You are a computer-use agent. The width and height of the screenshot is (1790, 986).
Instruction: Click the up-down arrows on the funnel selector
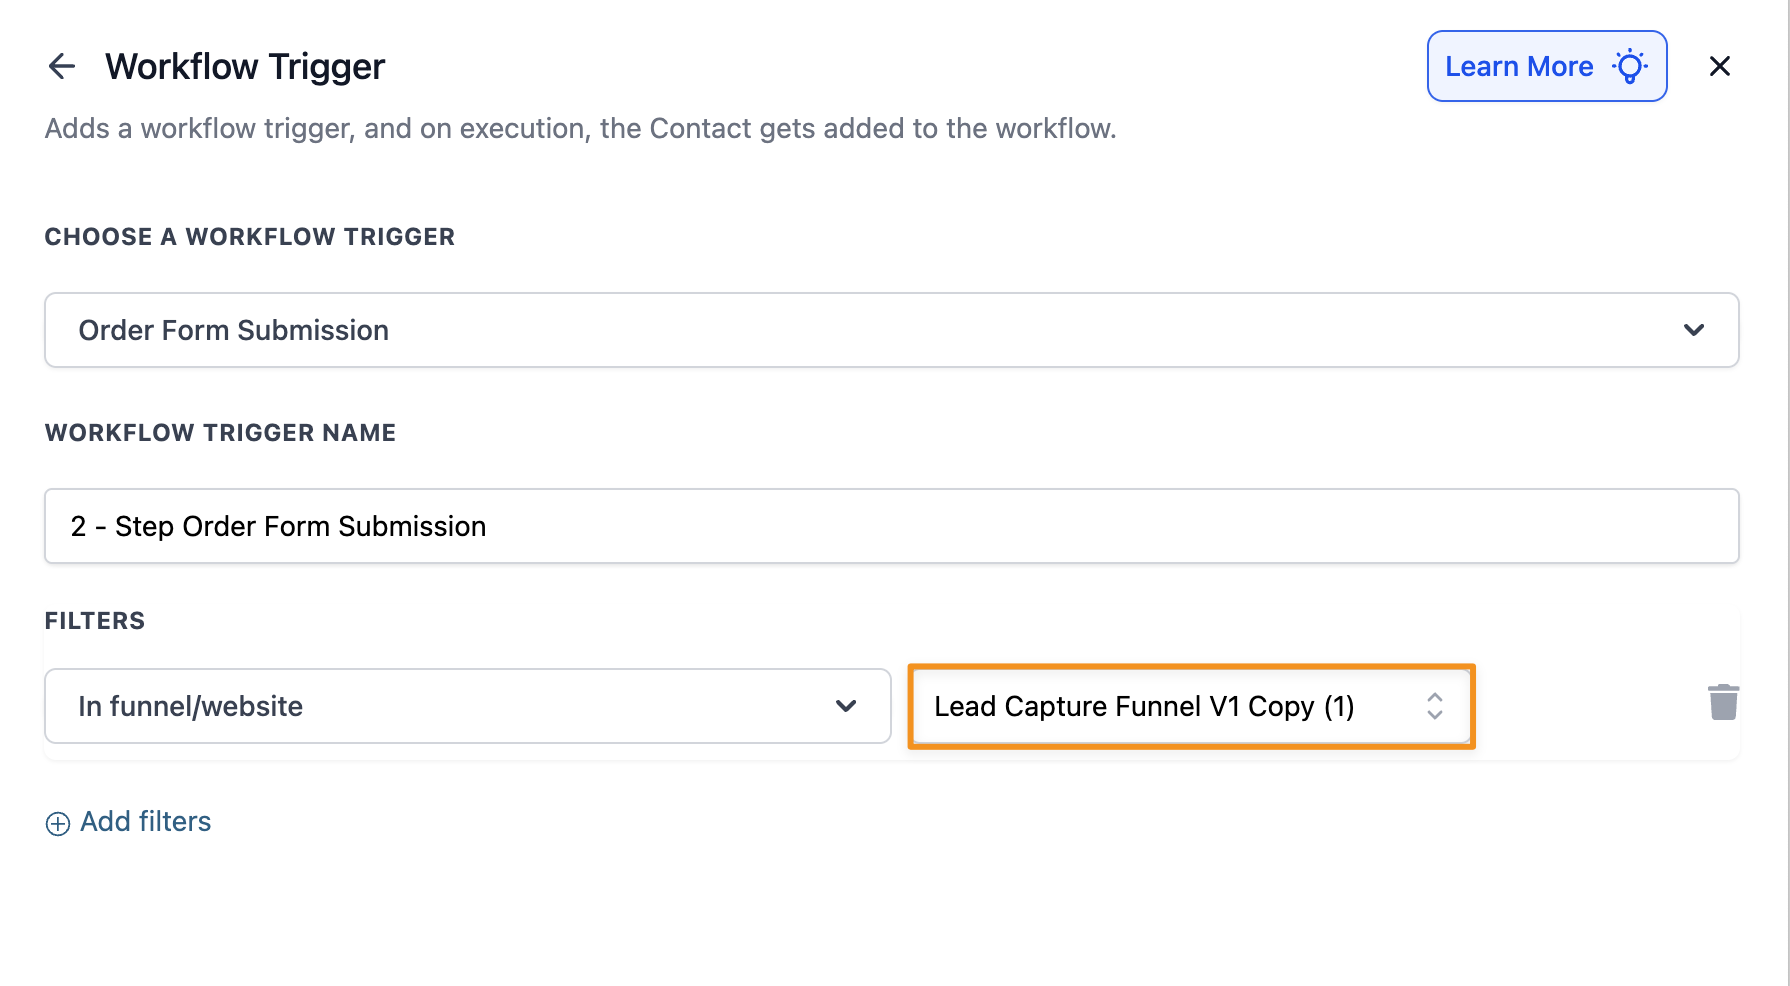pos(1435,706)
